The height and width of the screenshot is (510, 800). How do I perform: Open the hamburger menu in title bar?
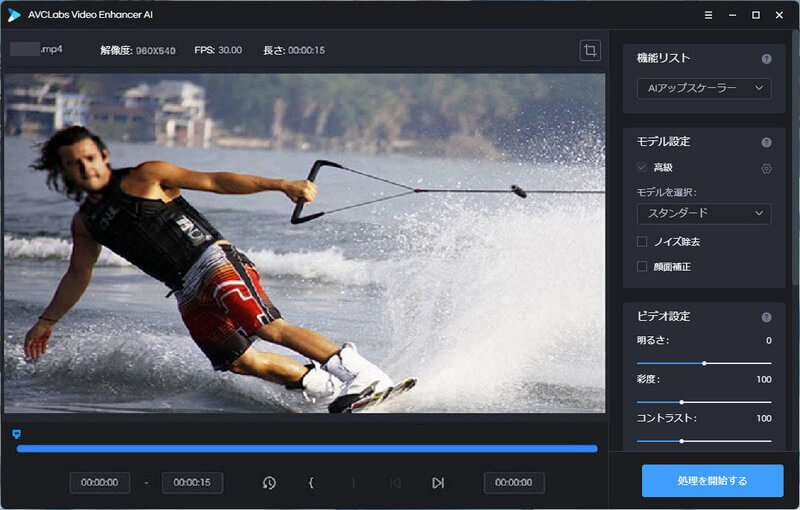[708, 15]
